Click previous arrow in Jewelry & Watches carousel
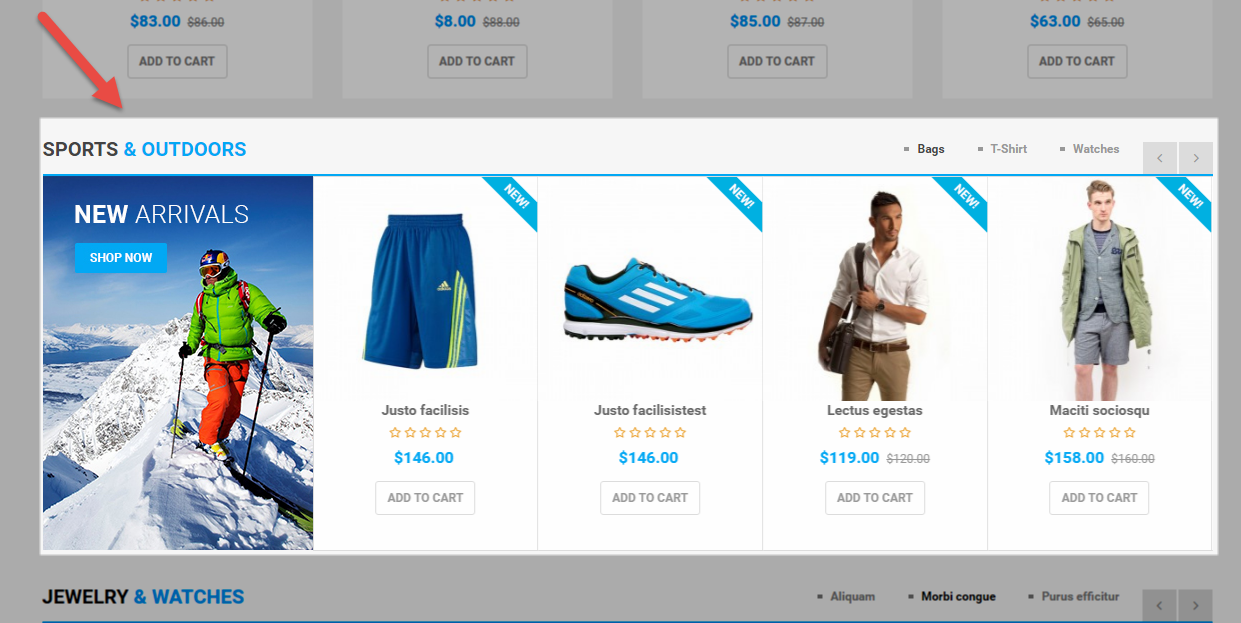Screen dimensions: 1241x623 (1160, 605)
